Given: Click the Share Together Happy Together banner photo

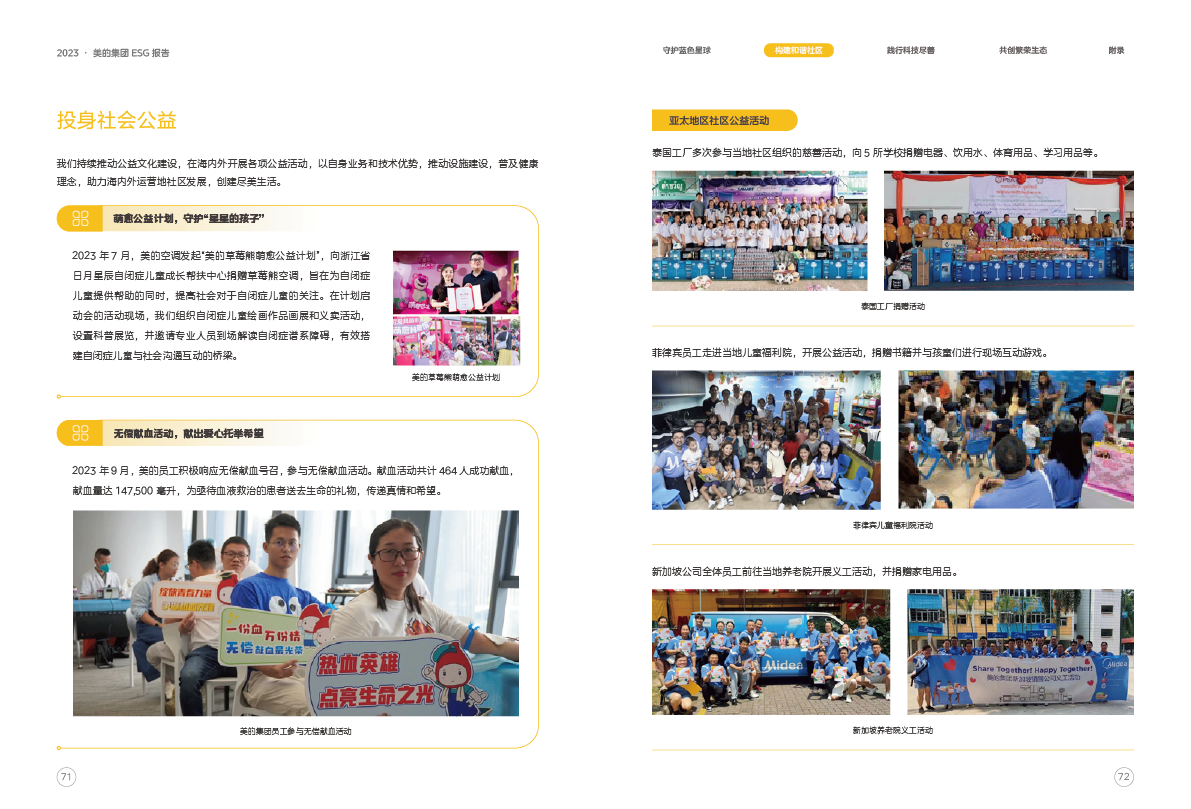Looking at the screenshot, I should tap(1020, 651).
